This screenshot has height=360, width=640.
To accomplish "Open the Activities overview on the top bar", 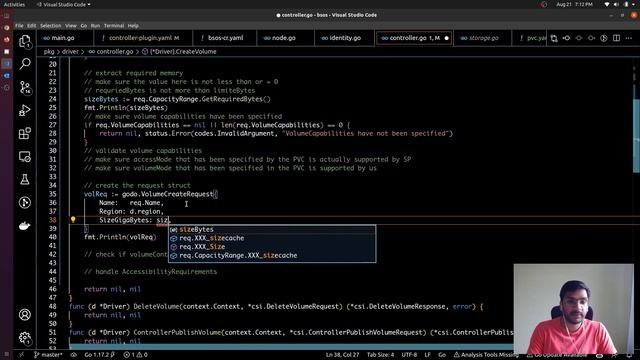I will pos(14,4).
